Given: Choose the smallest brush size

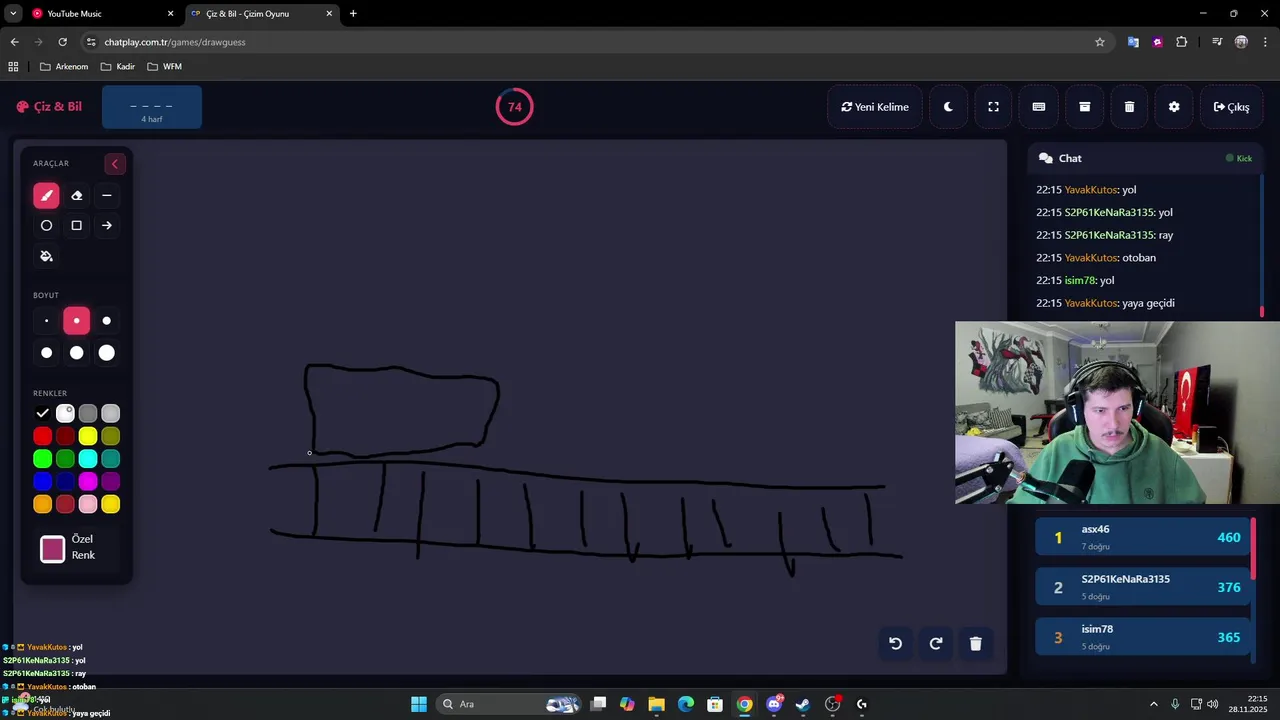Looking at the screenshot, I should (x=46, y=321).
